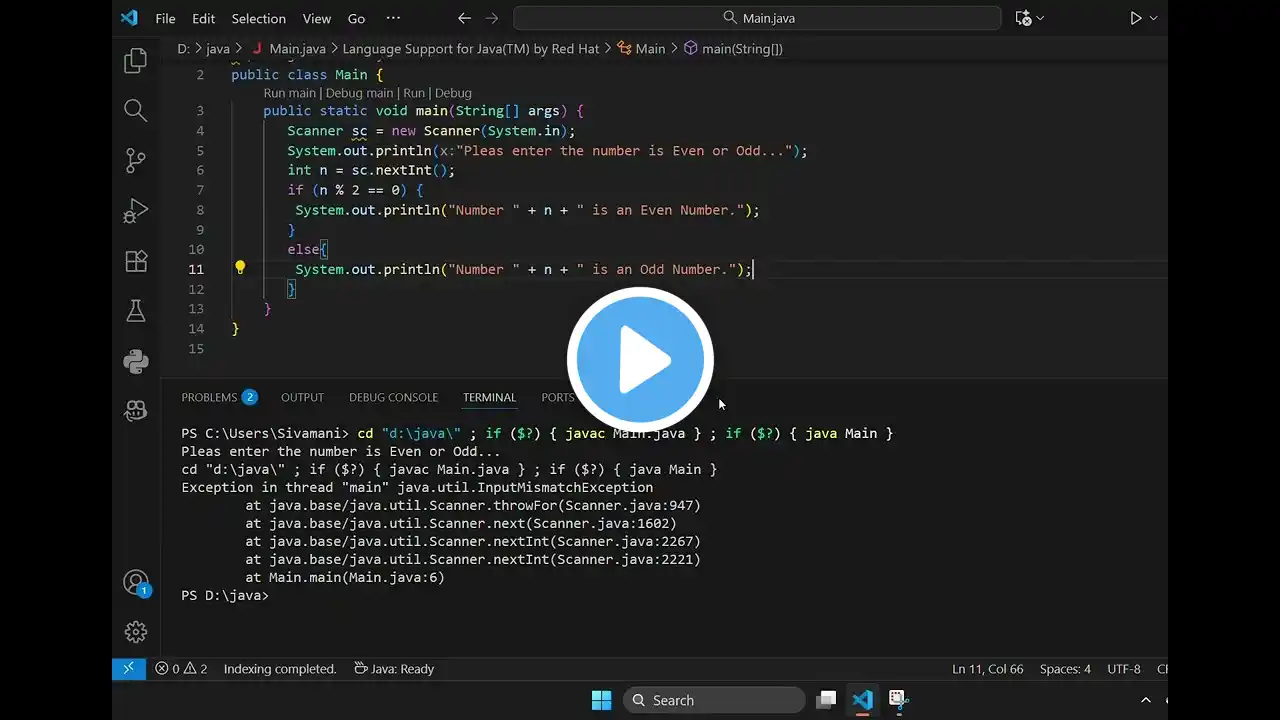This screenshot has width=1280, height=720.
Task: Open the Testing flask icon view
Action: point(136,311)
